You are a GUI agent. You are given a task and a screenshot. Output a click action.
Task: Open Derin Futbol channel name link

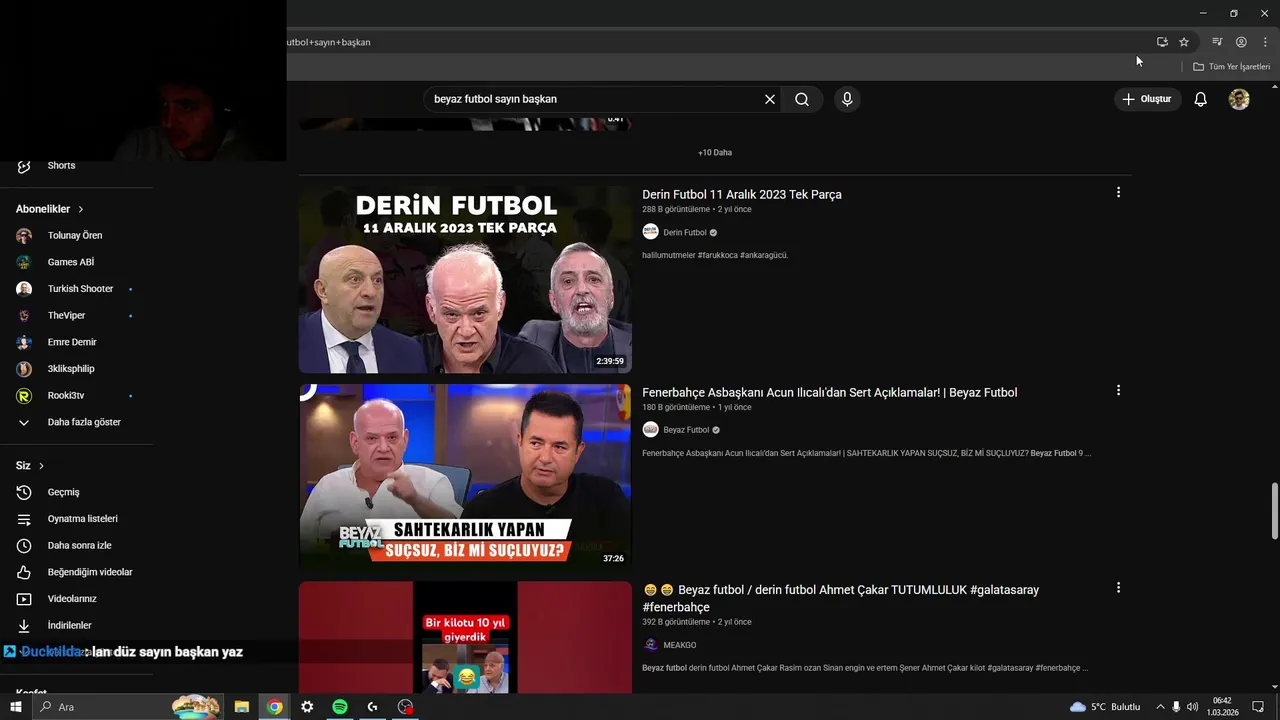pyautogui.click(x=685, y=233)
